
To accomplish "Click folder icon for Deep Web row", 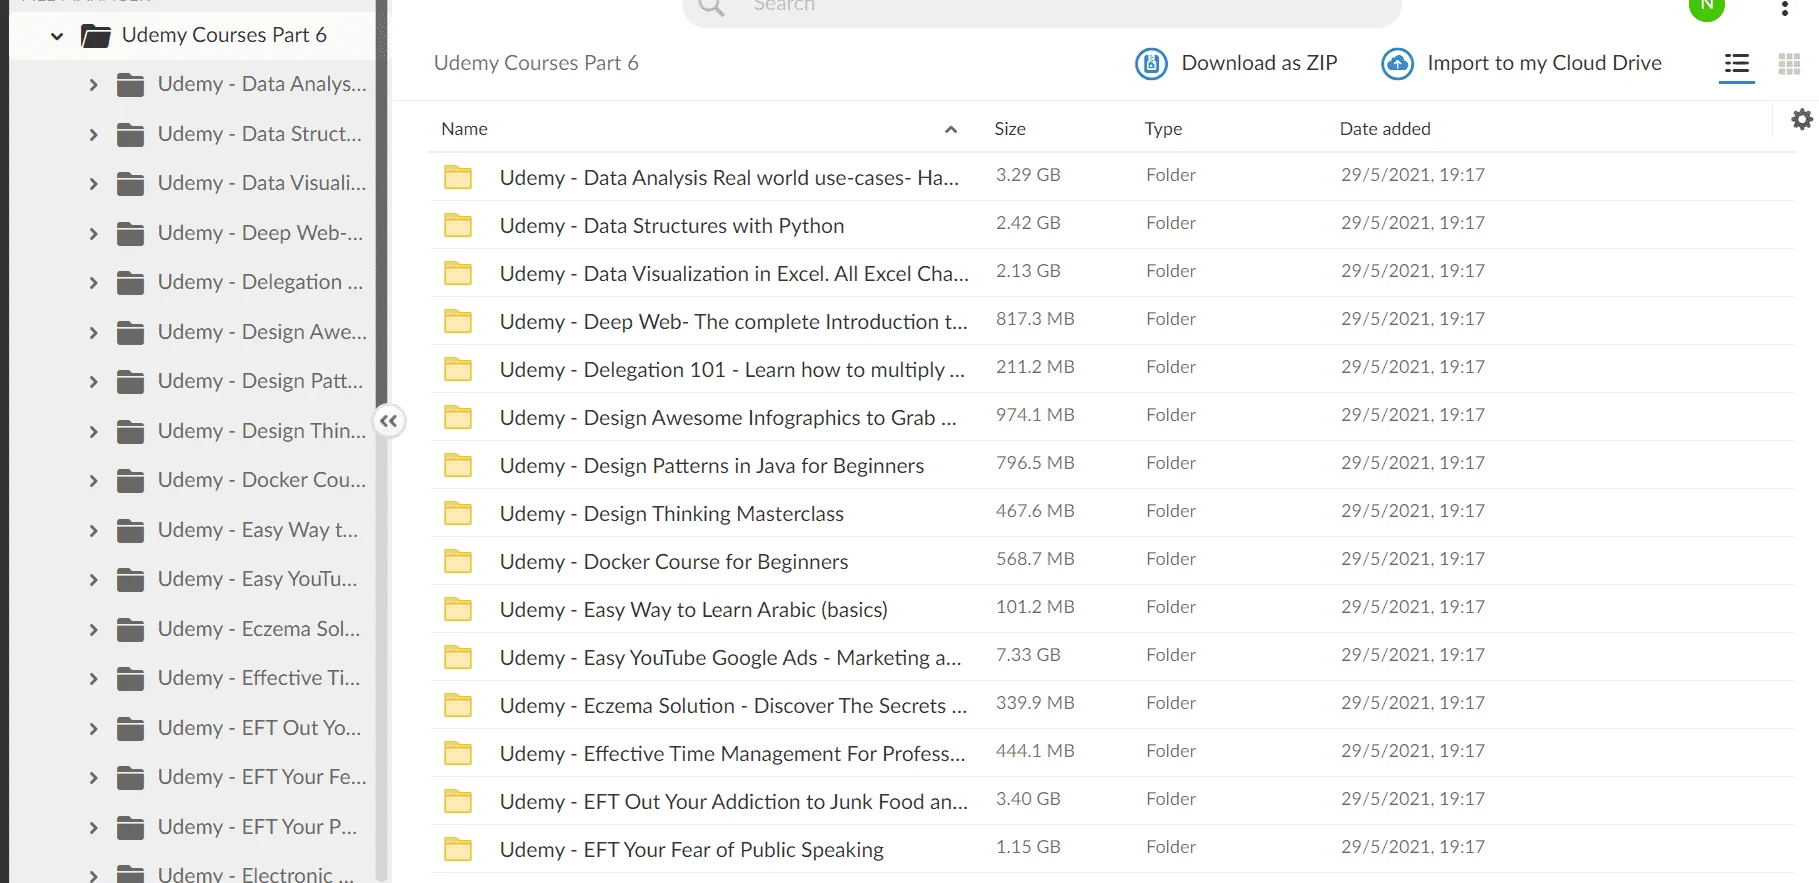I will (x=458, y=321).
